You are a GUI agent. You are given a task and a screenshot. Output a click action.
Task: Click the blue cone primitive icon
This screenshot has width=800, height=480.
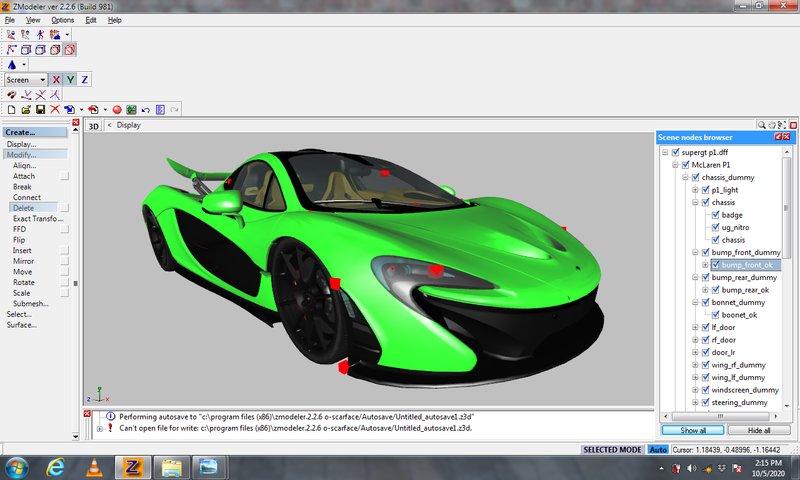click(12, 65)
